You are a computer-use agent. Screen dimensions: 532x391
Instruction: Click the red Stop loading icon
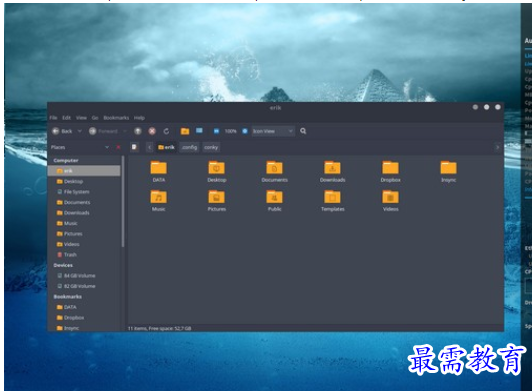(152, 131)
